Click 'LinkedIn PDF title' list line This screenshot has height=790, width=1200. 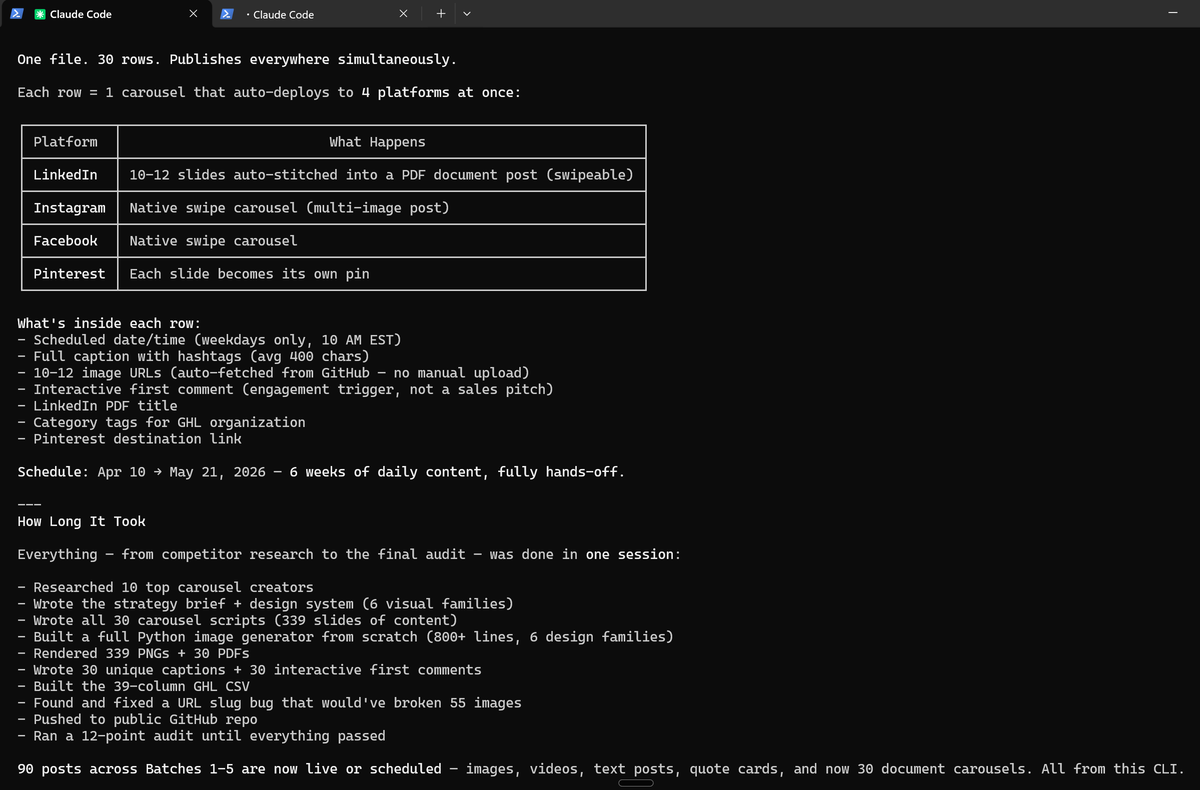[x=97, y=406]
